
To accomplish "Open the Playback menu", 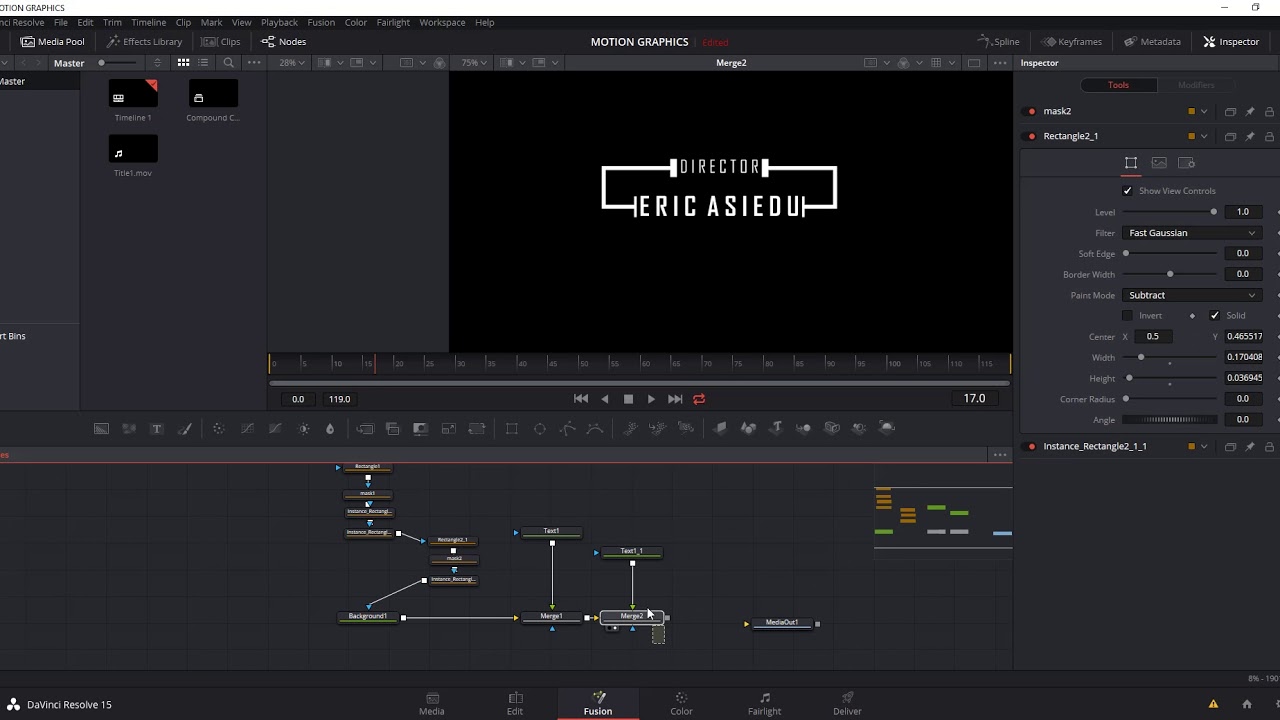I will (279, 22).
